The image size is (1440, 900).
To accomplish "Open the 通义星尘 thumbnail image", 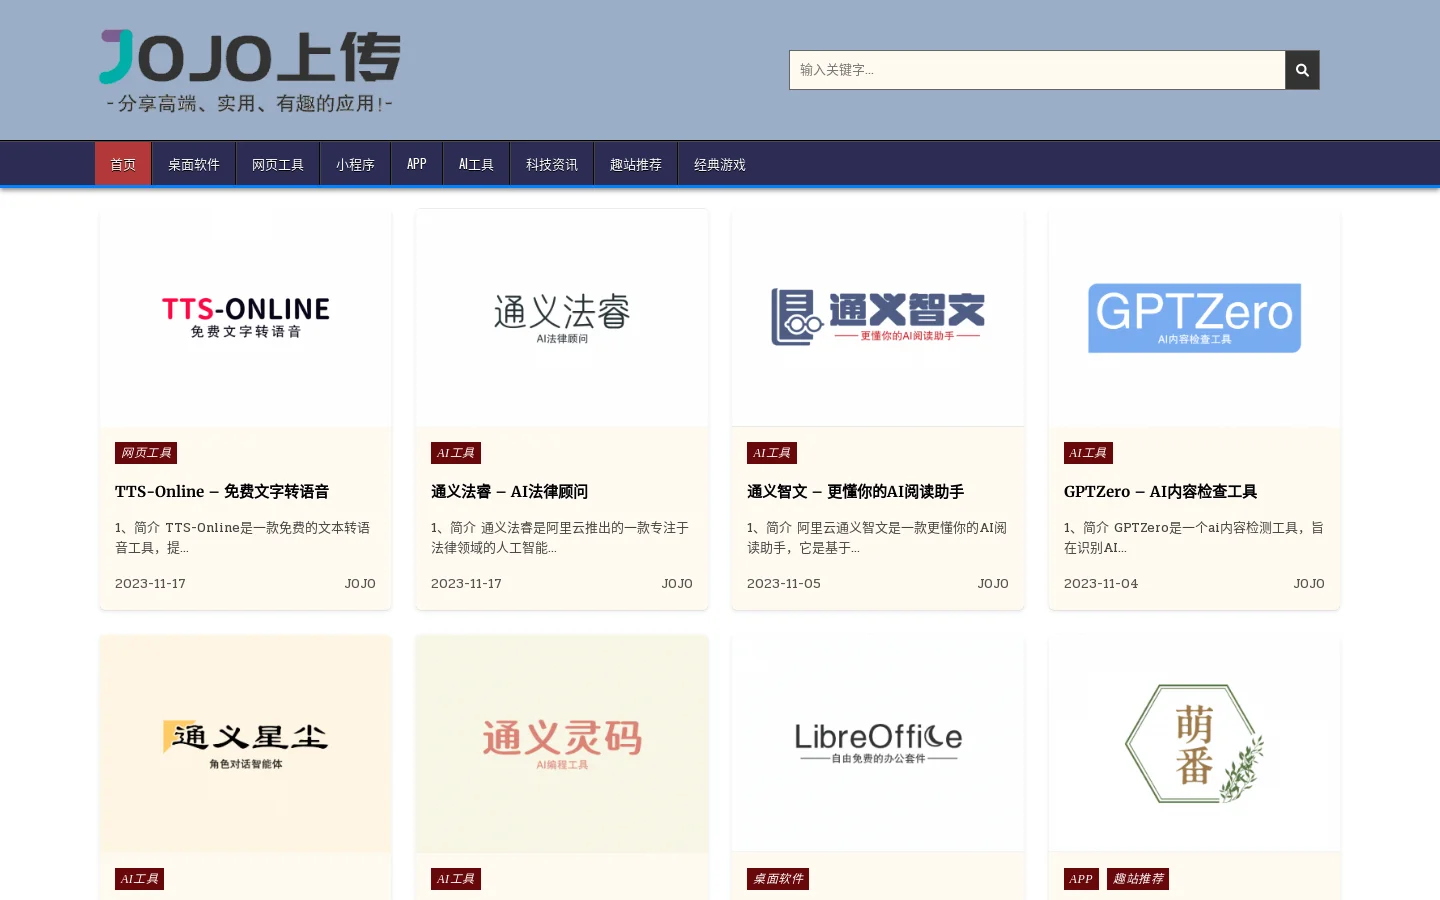I will click(246, 744).
